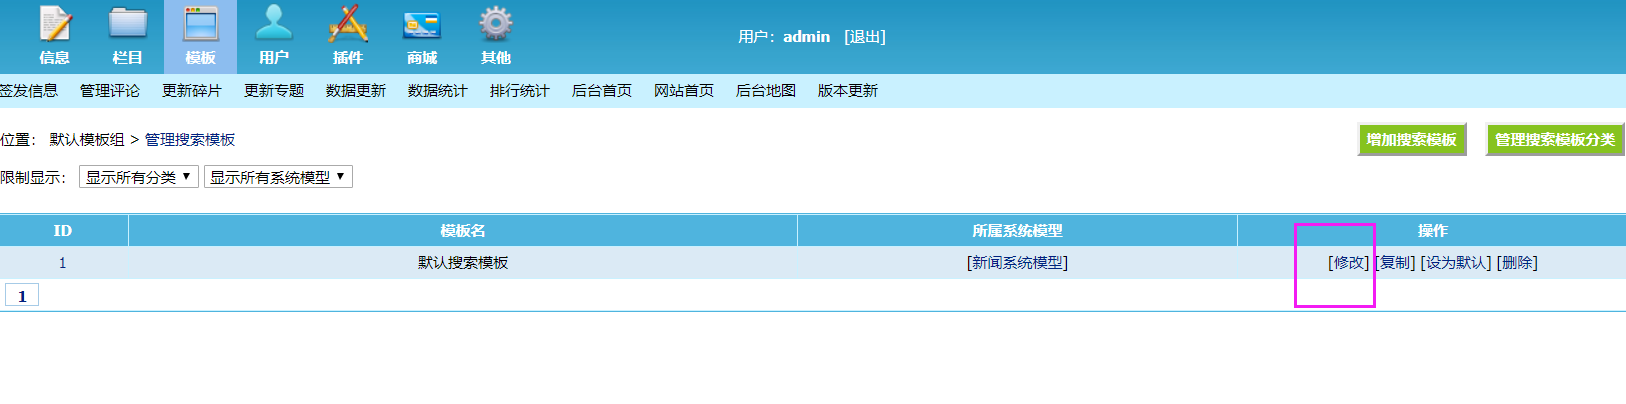Open 新闻系统模型 model link
This screenshot has height=404, width=1626.
pos(1017,263)
